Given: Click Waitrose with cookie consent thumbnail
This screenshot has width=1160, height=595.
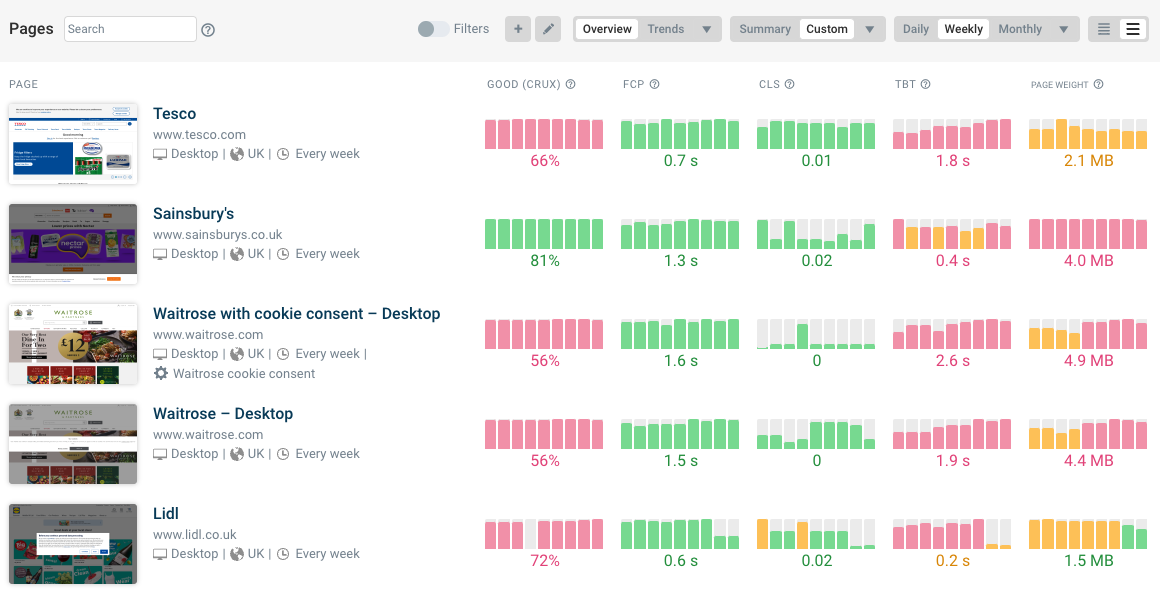Looking at the screenshot, I should click(x=73, y=343).
